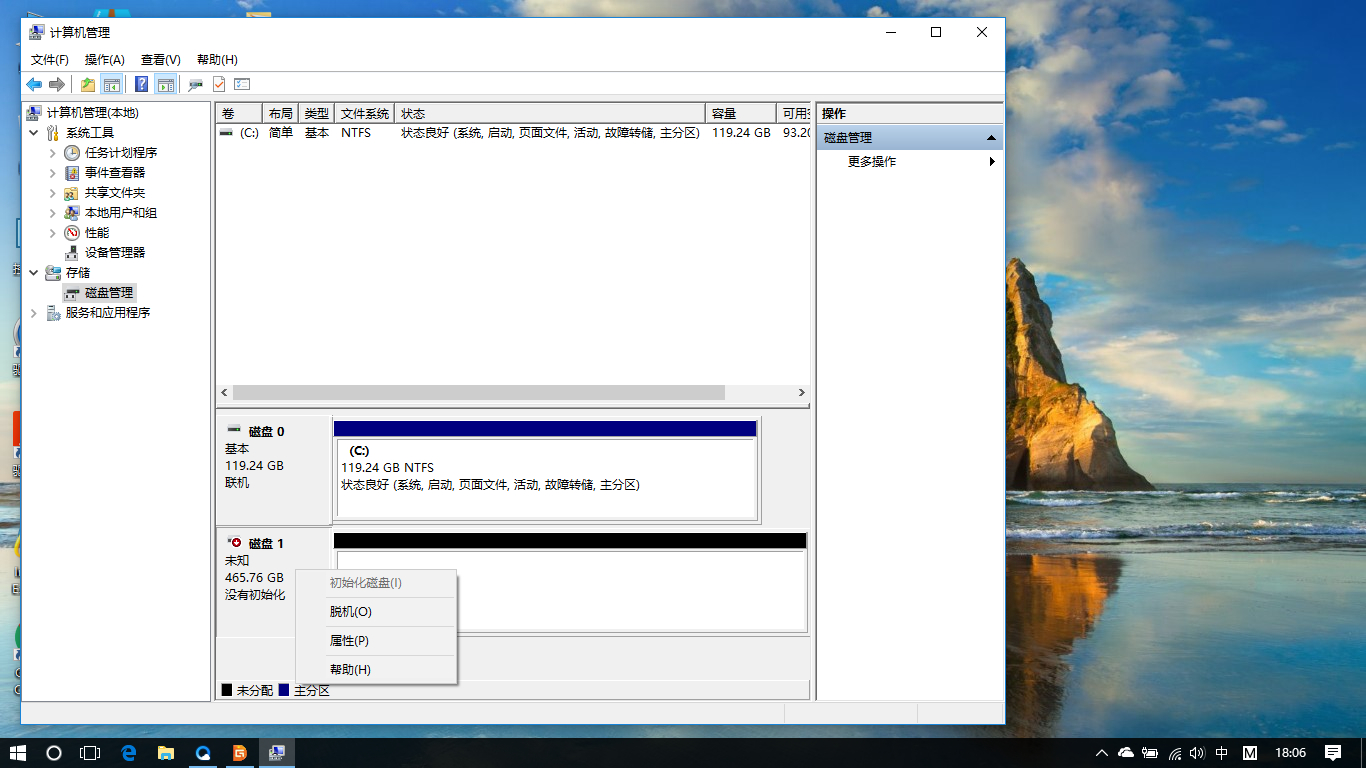
Task: Click the checklist toolbar icon
Action: point(241,85)
